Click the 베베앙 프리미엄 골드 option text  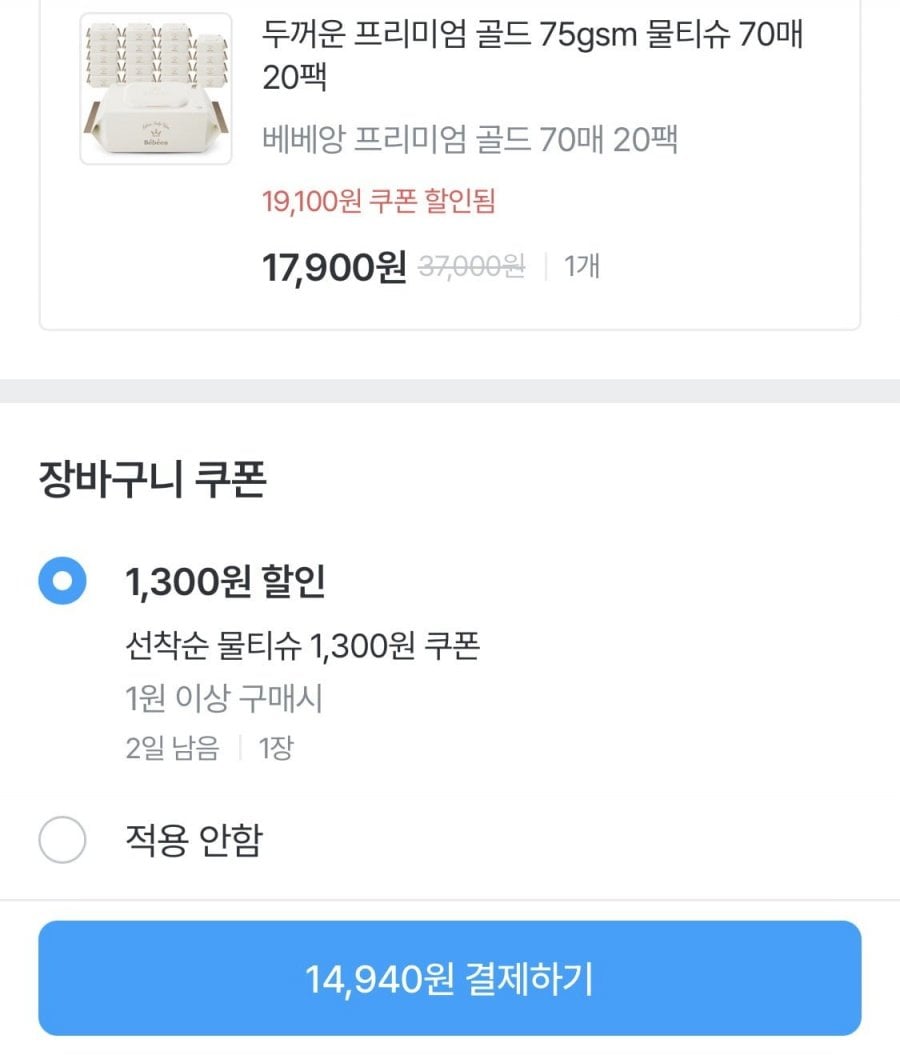pos(470,139)
